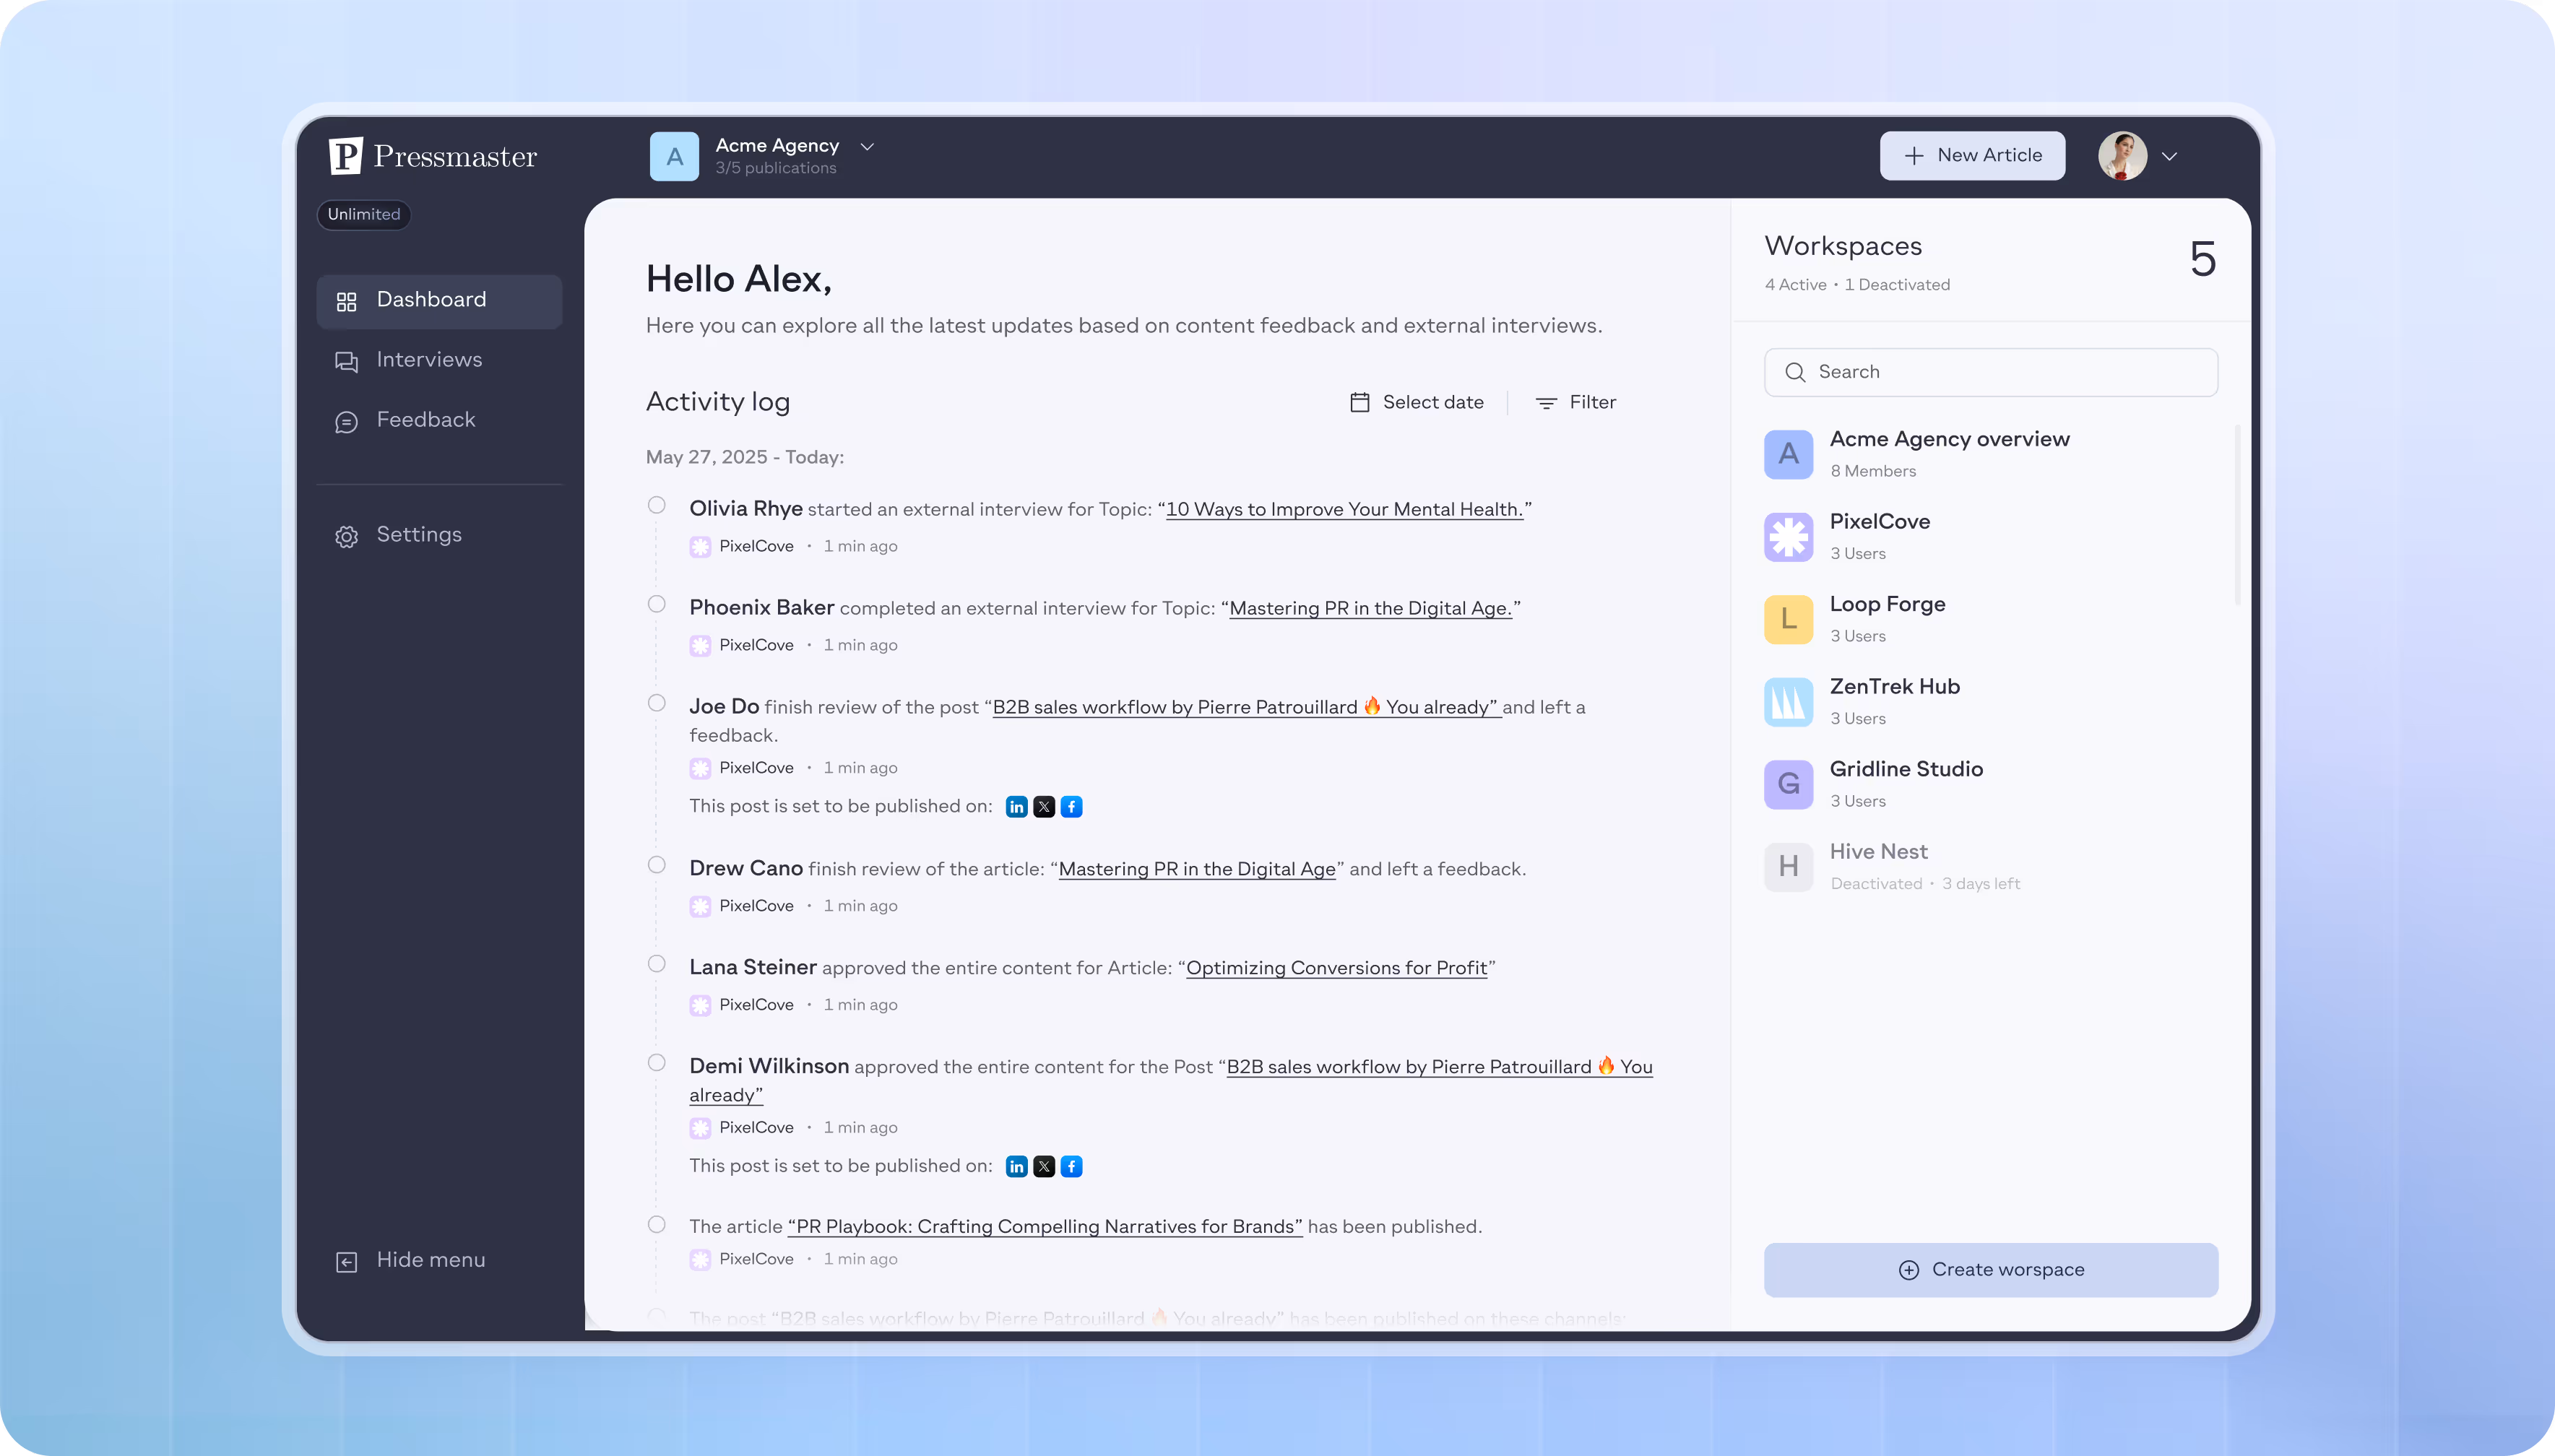
Task: Click the Facebook icon under Joe Do's entry
Action: point(1071,807)
